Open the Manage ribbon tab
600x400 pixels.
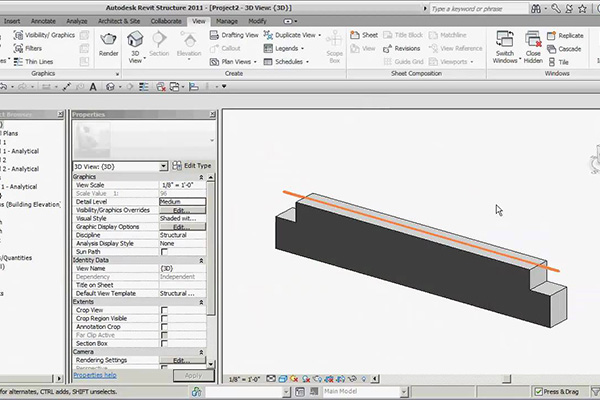(x=227, y=21)
